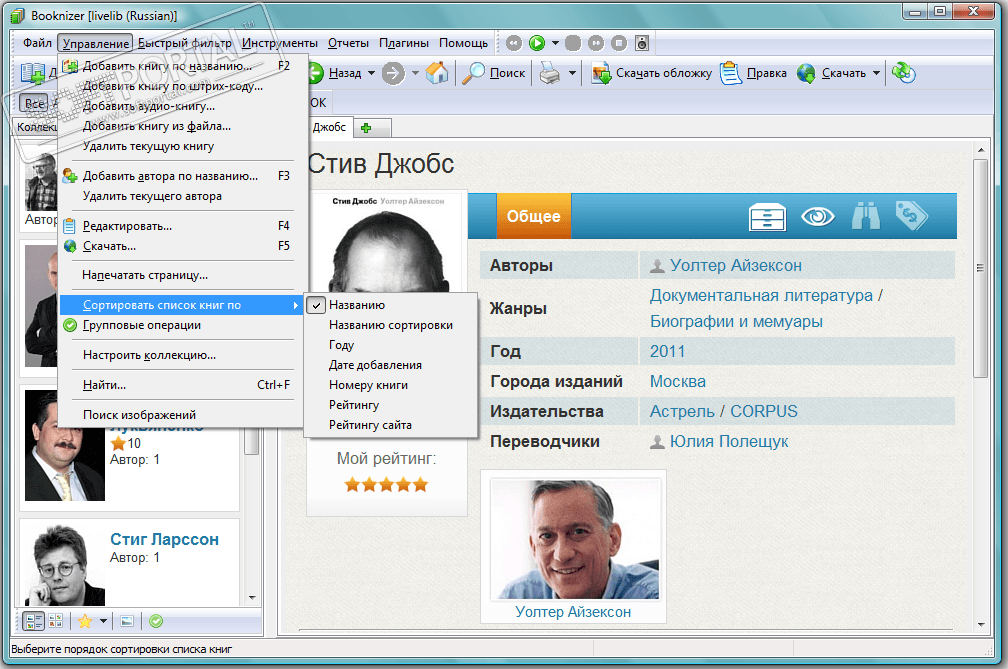Open the Отчеты menu

click(348, 43)
